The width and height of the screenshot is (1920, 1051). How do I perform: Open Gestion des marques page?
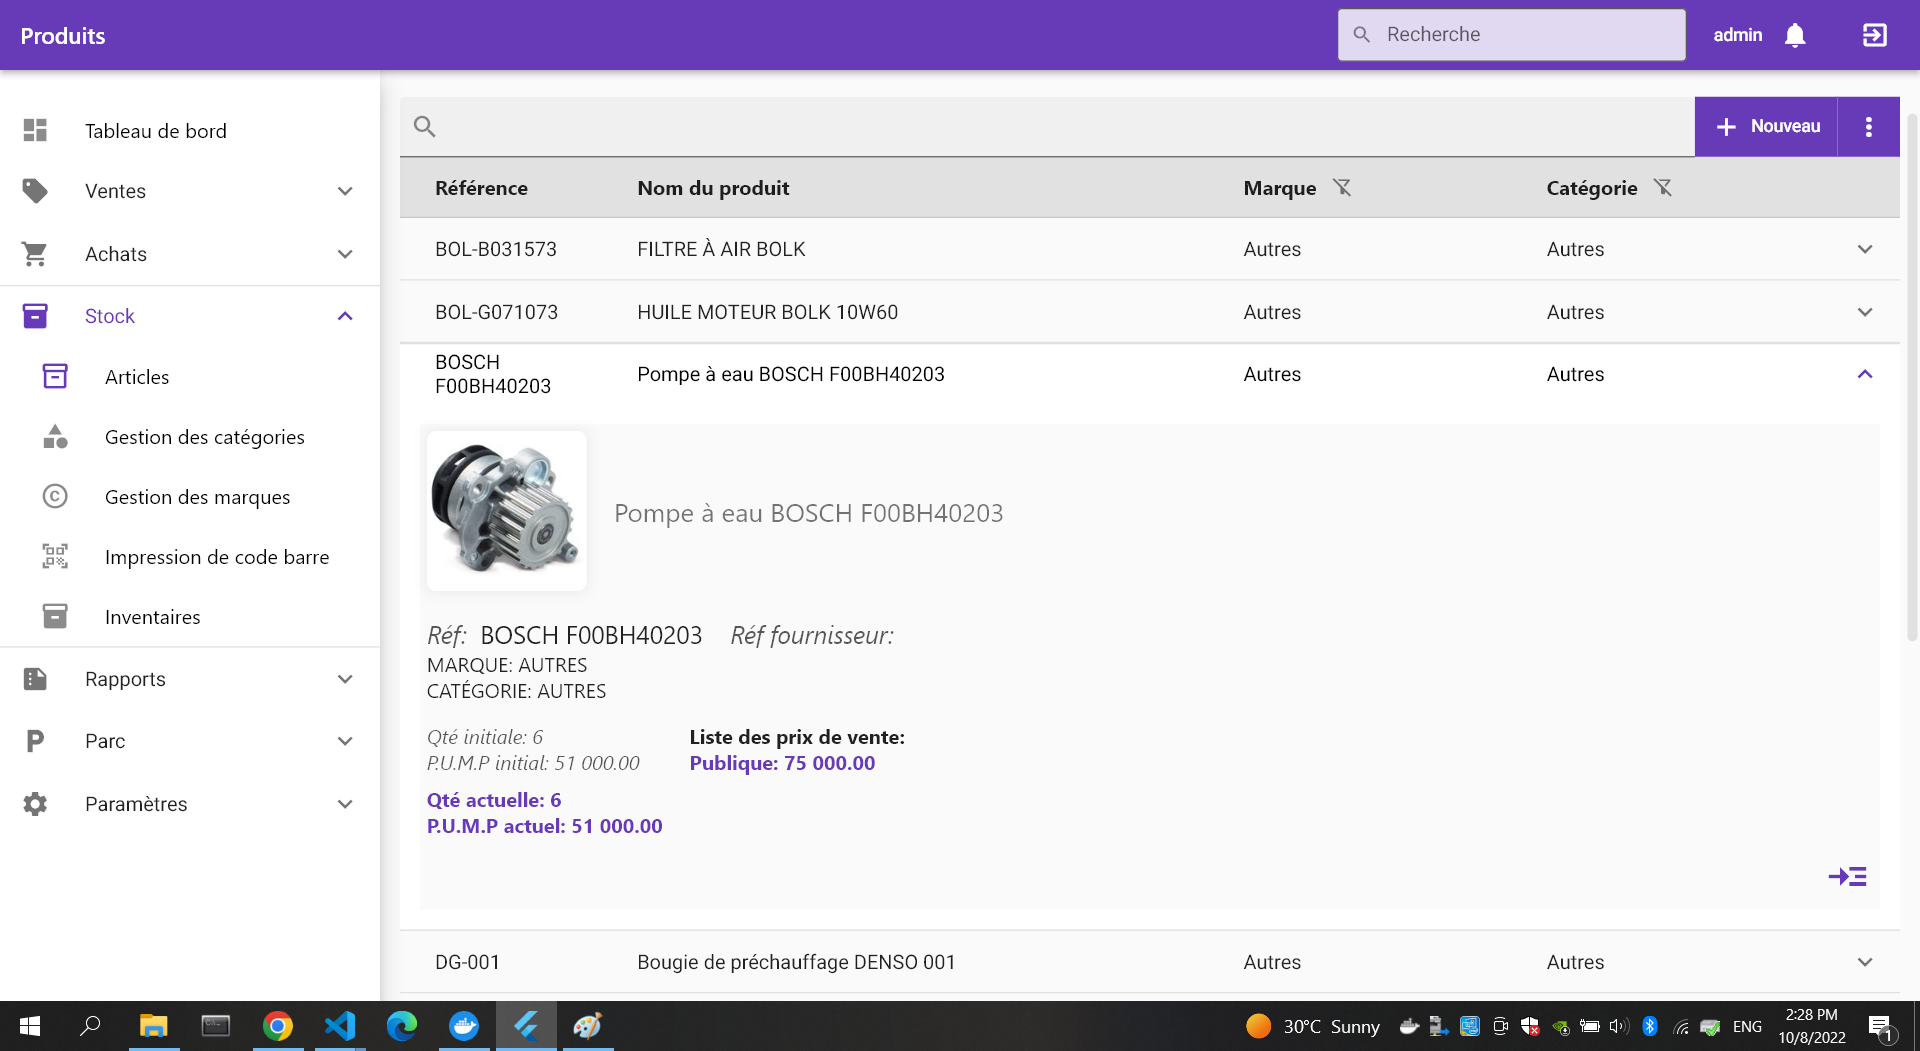(198, 497)
